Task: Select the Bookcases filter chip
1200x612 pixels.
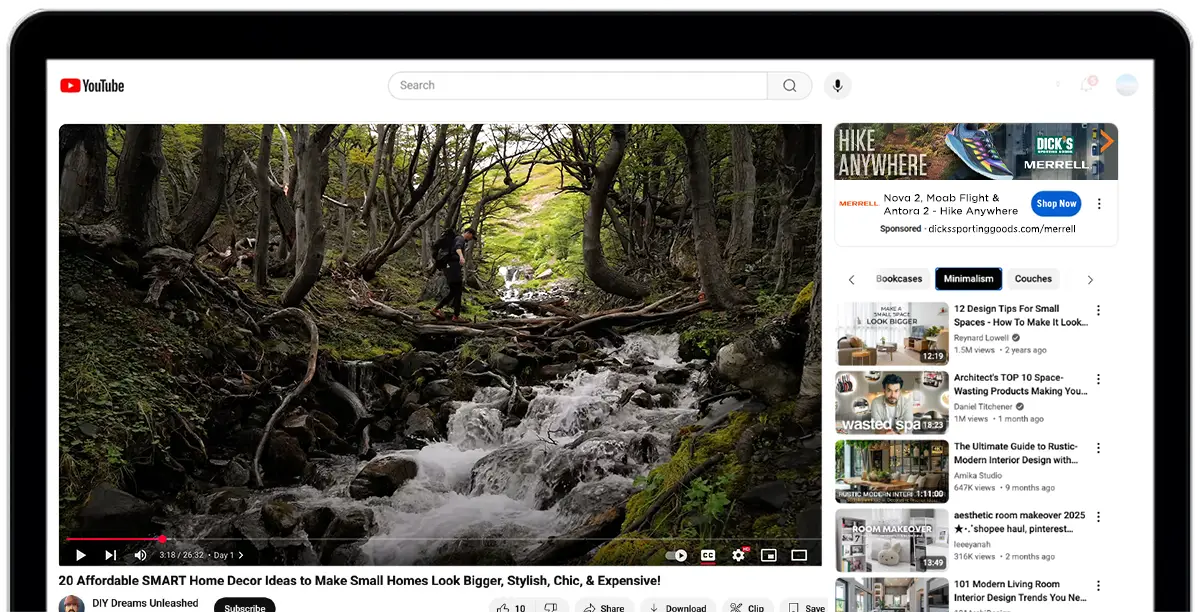Action: tap(899, 279)
